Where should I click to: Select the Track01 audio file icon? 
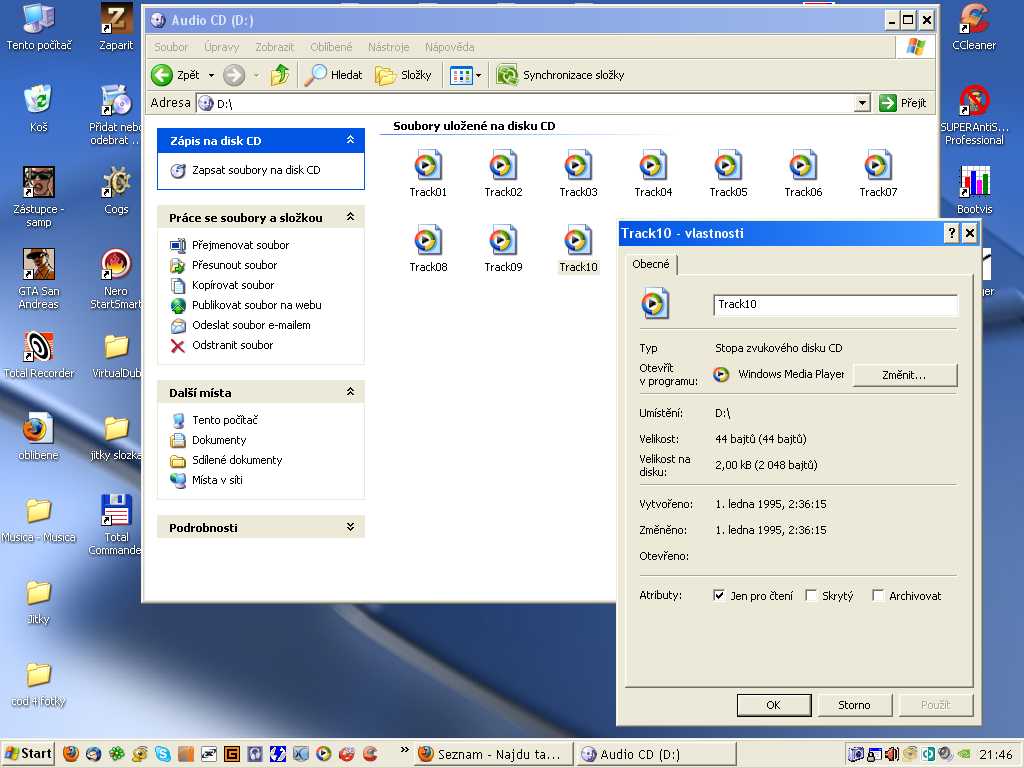(428, 166)
